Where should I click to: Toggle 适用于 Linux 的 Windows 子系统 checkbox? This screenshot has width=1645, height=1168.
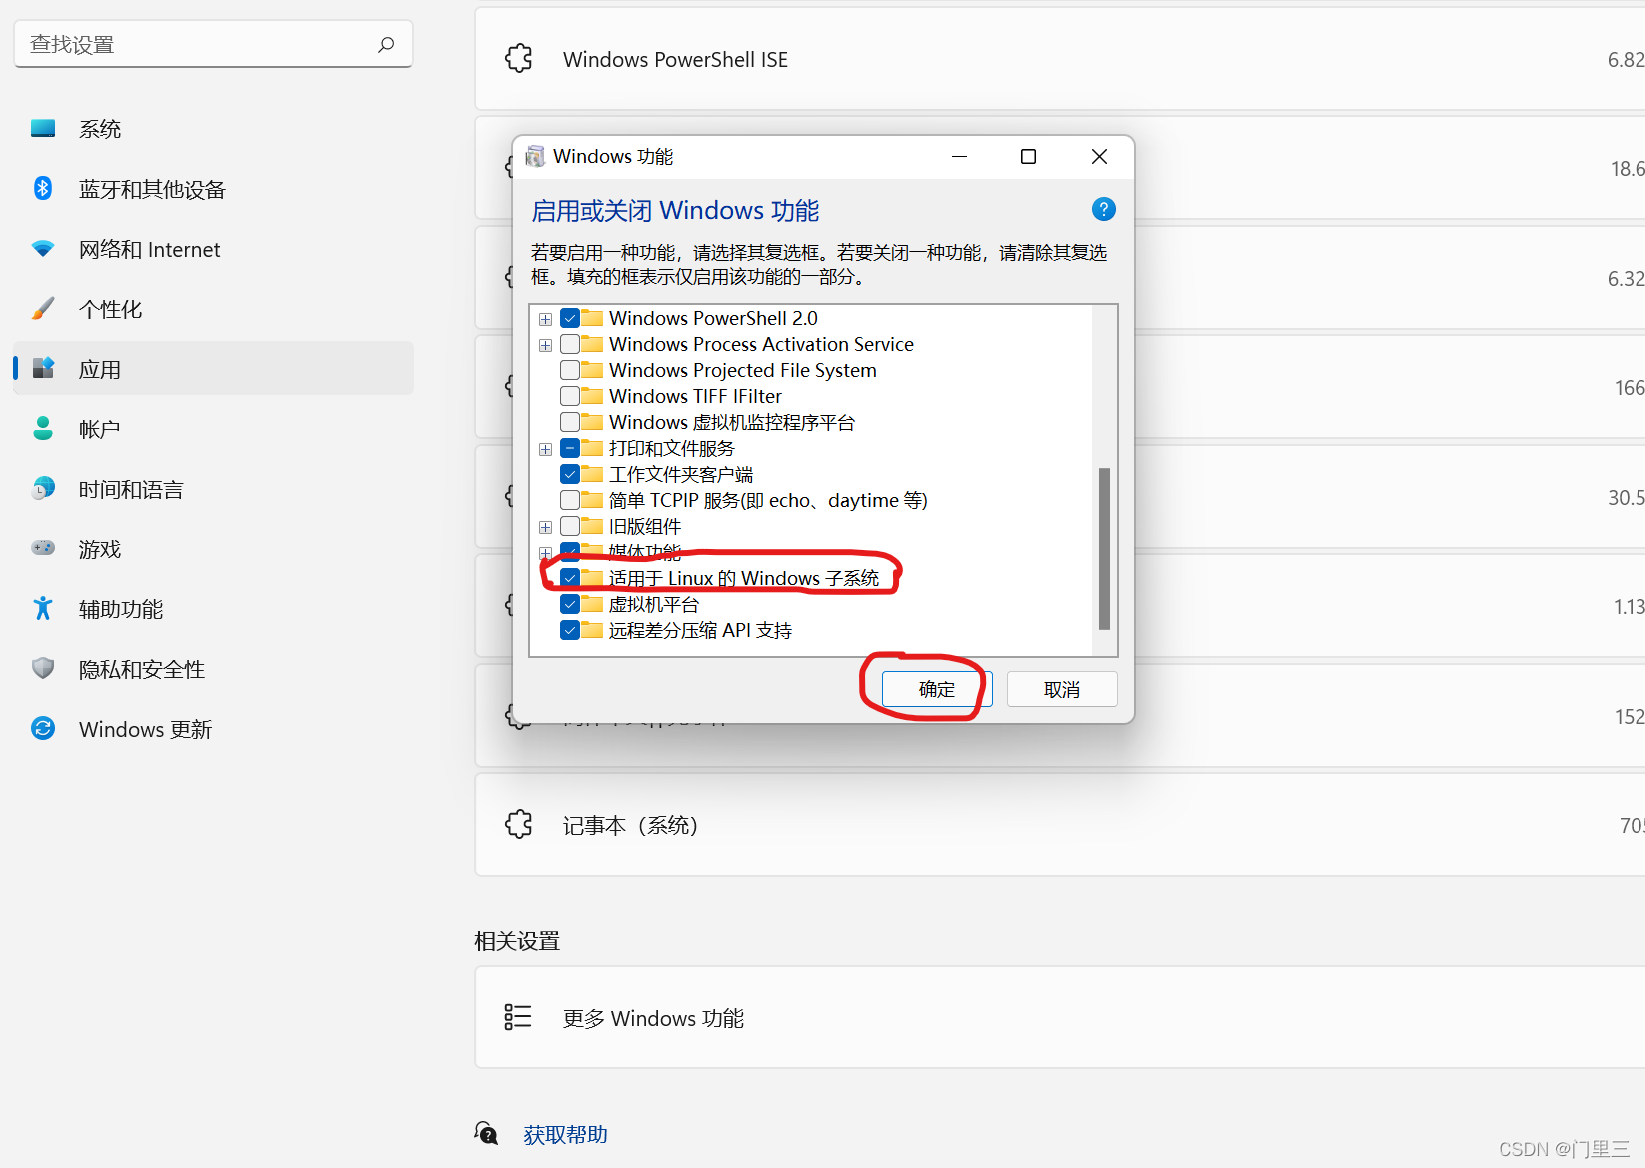(570, 578)
